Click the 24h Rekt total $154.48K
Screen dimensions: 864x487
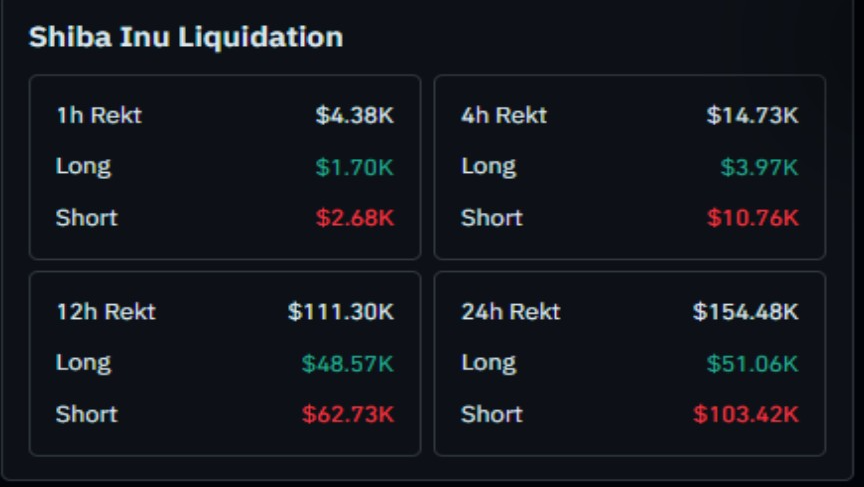[x=746, y=312]
